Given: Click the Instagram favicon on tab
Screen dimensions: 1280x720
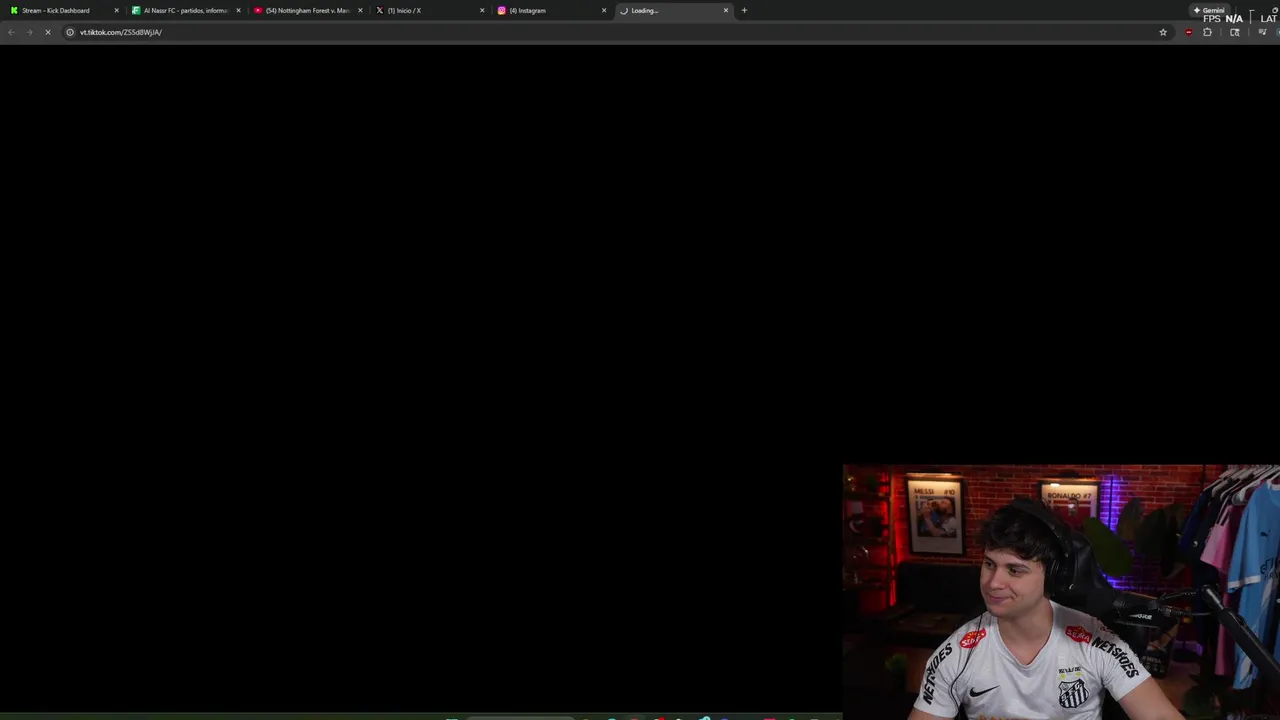Looking at the screenshot, I should (501, 10).
